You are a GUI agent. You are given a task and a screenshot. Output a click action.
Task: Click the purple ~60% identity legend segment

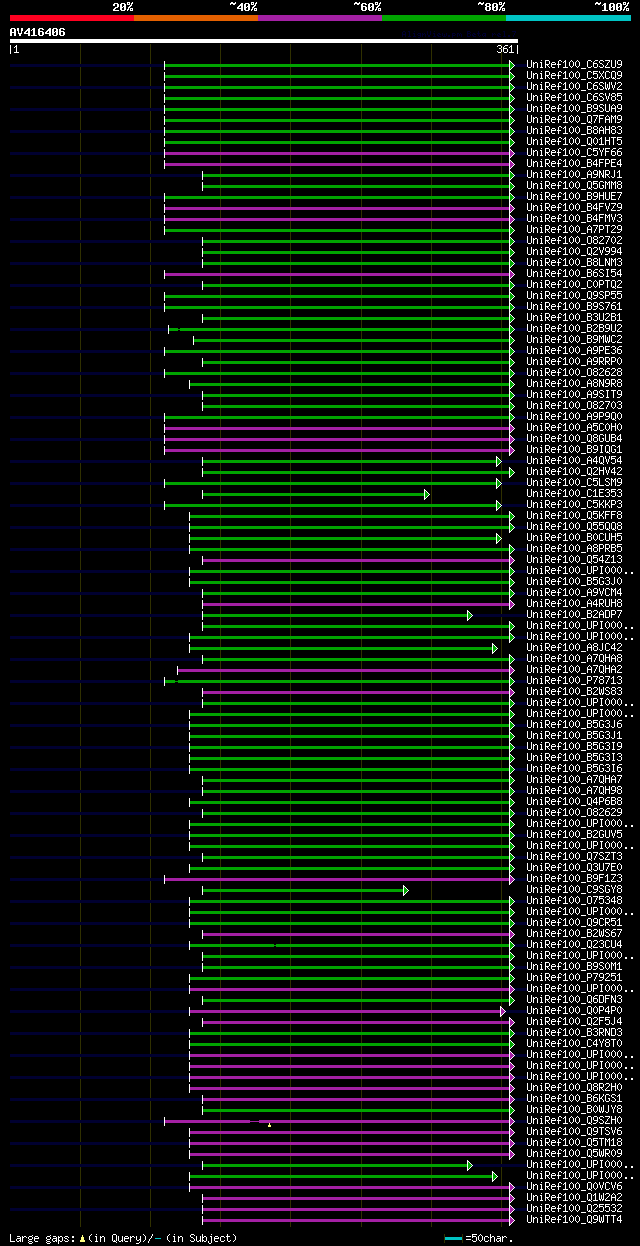(x=320, y=17)
